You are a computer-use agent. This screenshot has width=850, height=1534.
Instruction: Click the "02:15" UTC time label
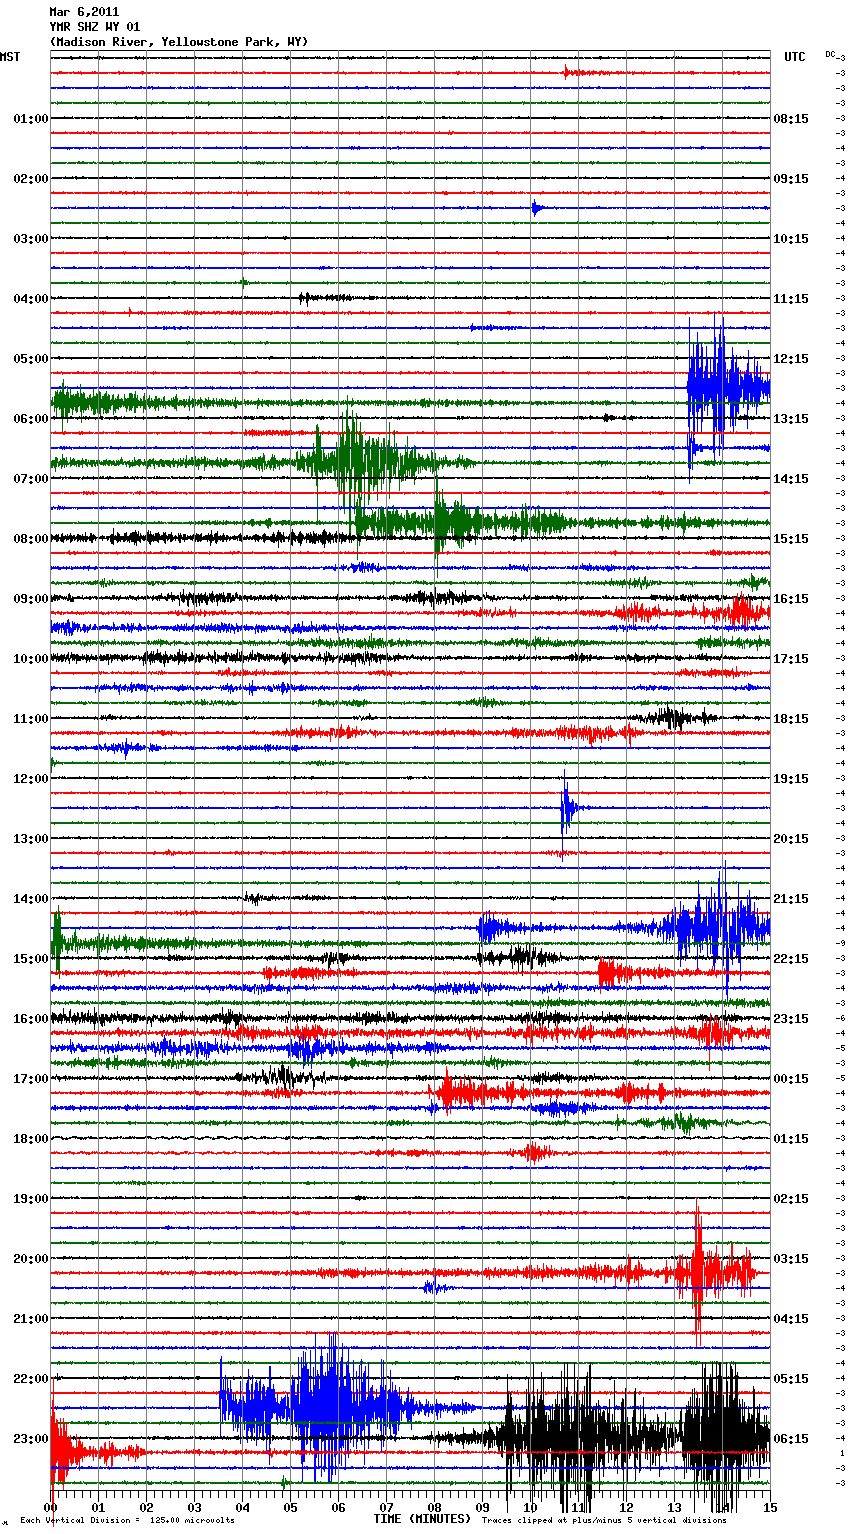click(x=791, y=1199)
